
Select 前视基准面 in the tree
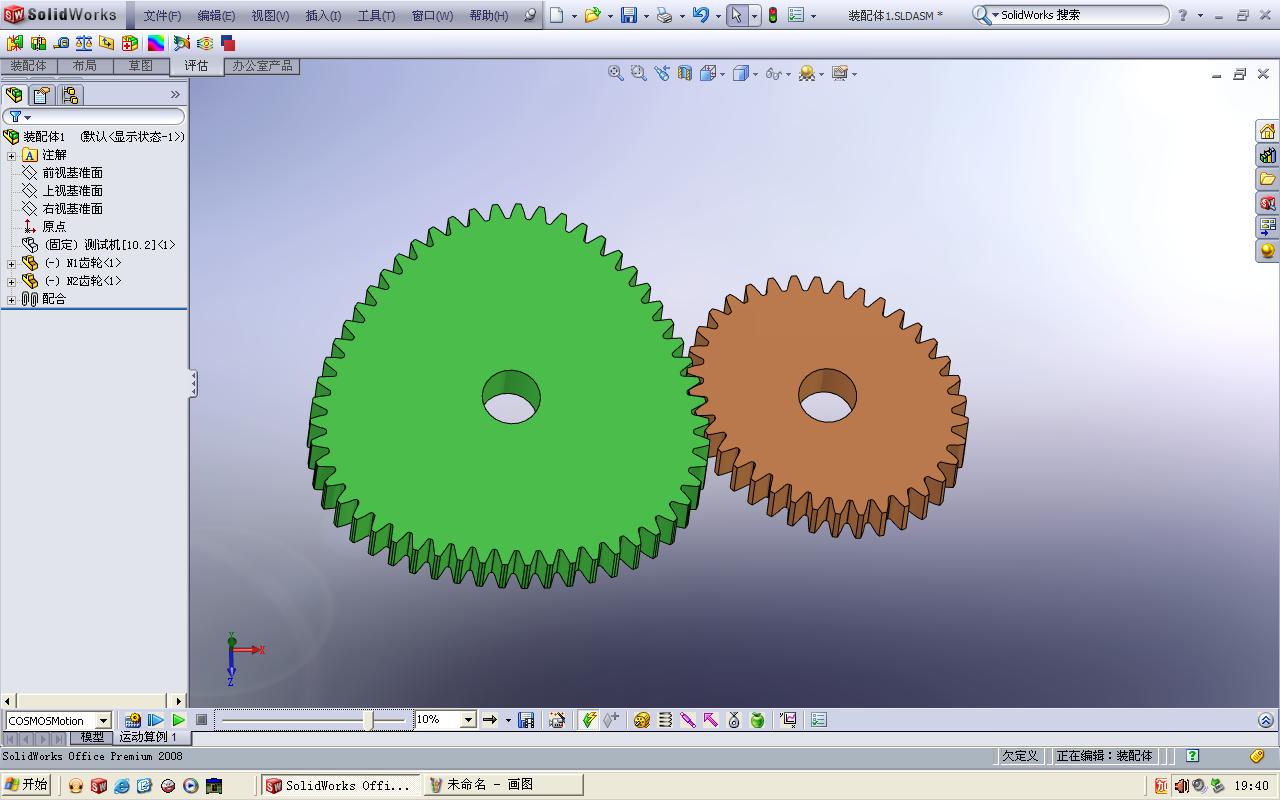pos(72,173)
